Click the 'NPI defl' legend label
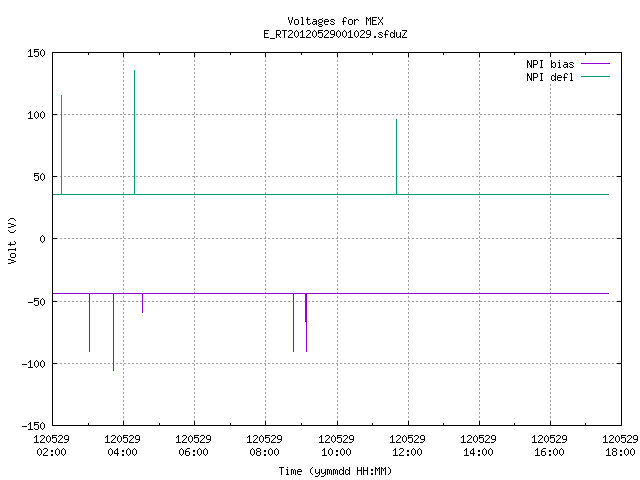 coord(550,77)
